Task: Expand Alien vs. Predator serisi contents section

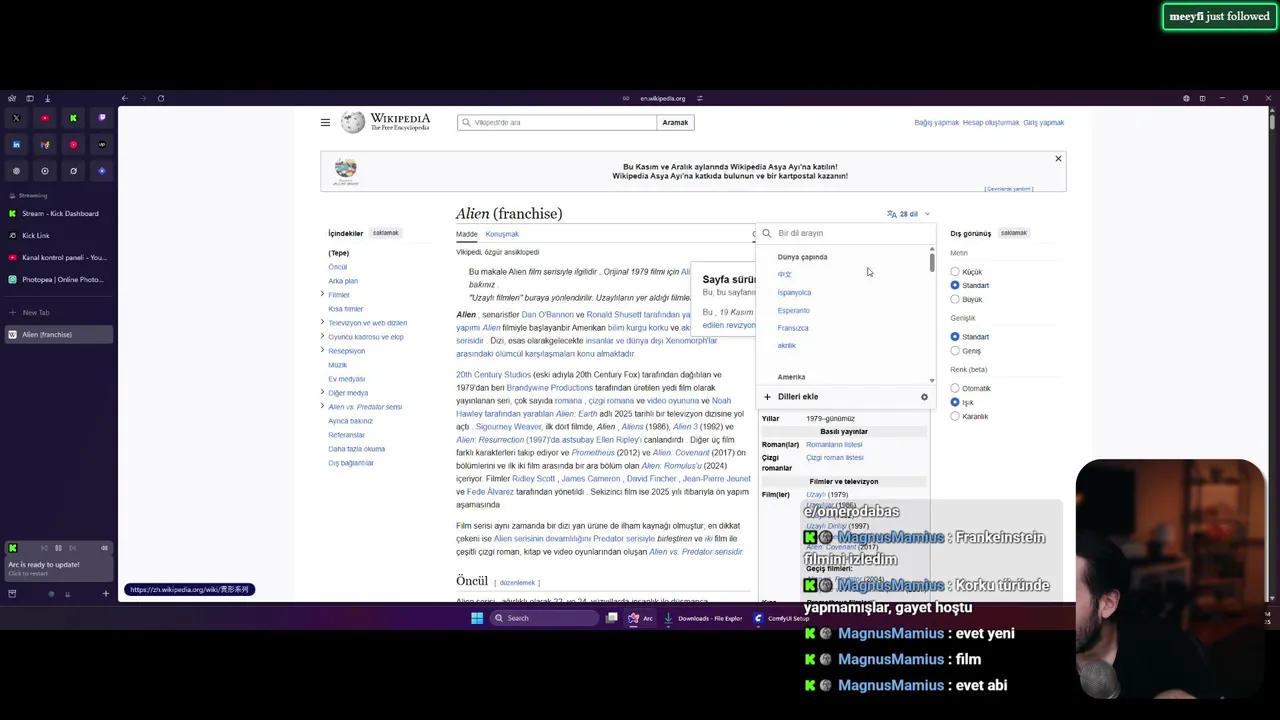Action: [x=322, y=406]
